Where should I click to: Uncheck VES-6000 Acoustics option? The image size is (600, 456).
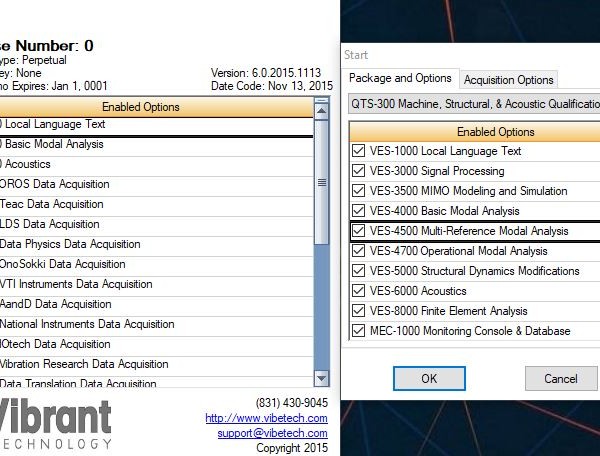pos(359,291)
